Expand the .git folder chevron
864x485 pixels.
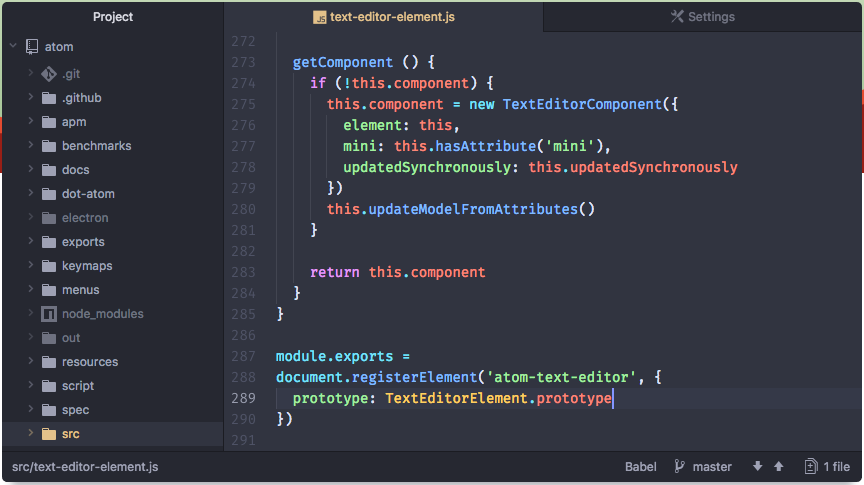(31, 72)
